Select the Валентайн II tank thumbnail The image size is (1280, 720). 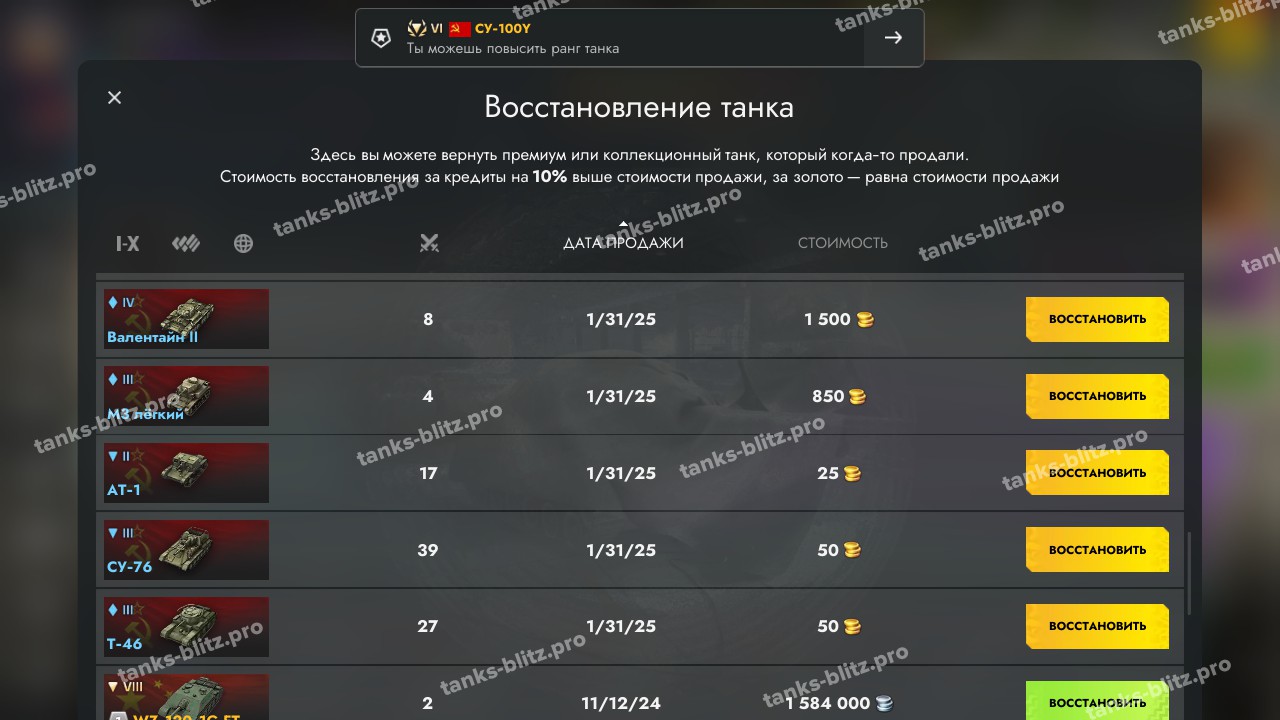(x=186, y=319)
